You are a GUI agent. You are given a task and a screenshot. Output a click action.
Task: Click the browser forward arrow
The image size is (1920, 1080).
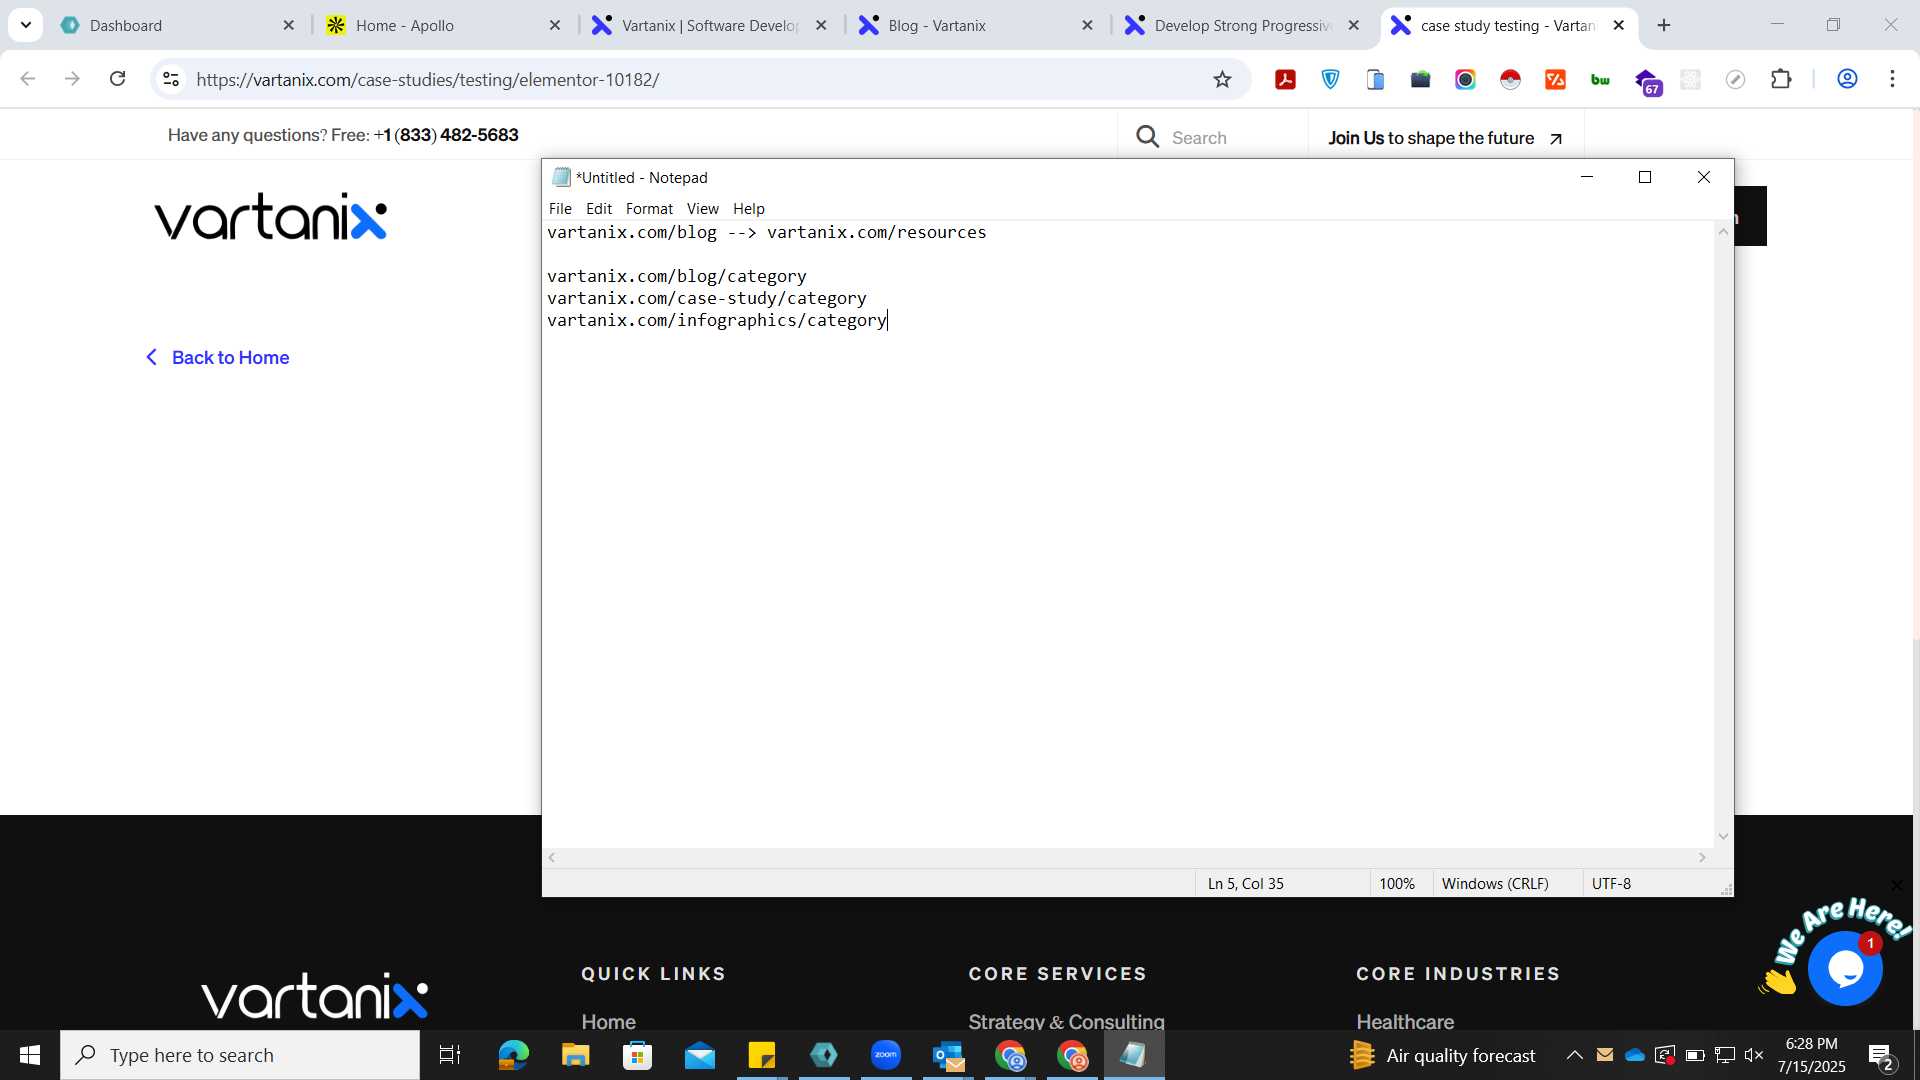click(x=72, y=79)
